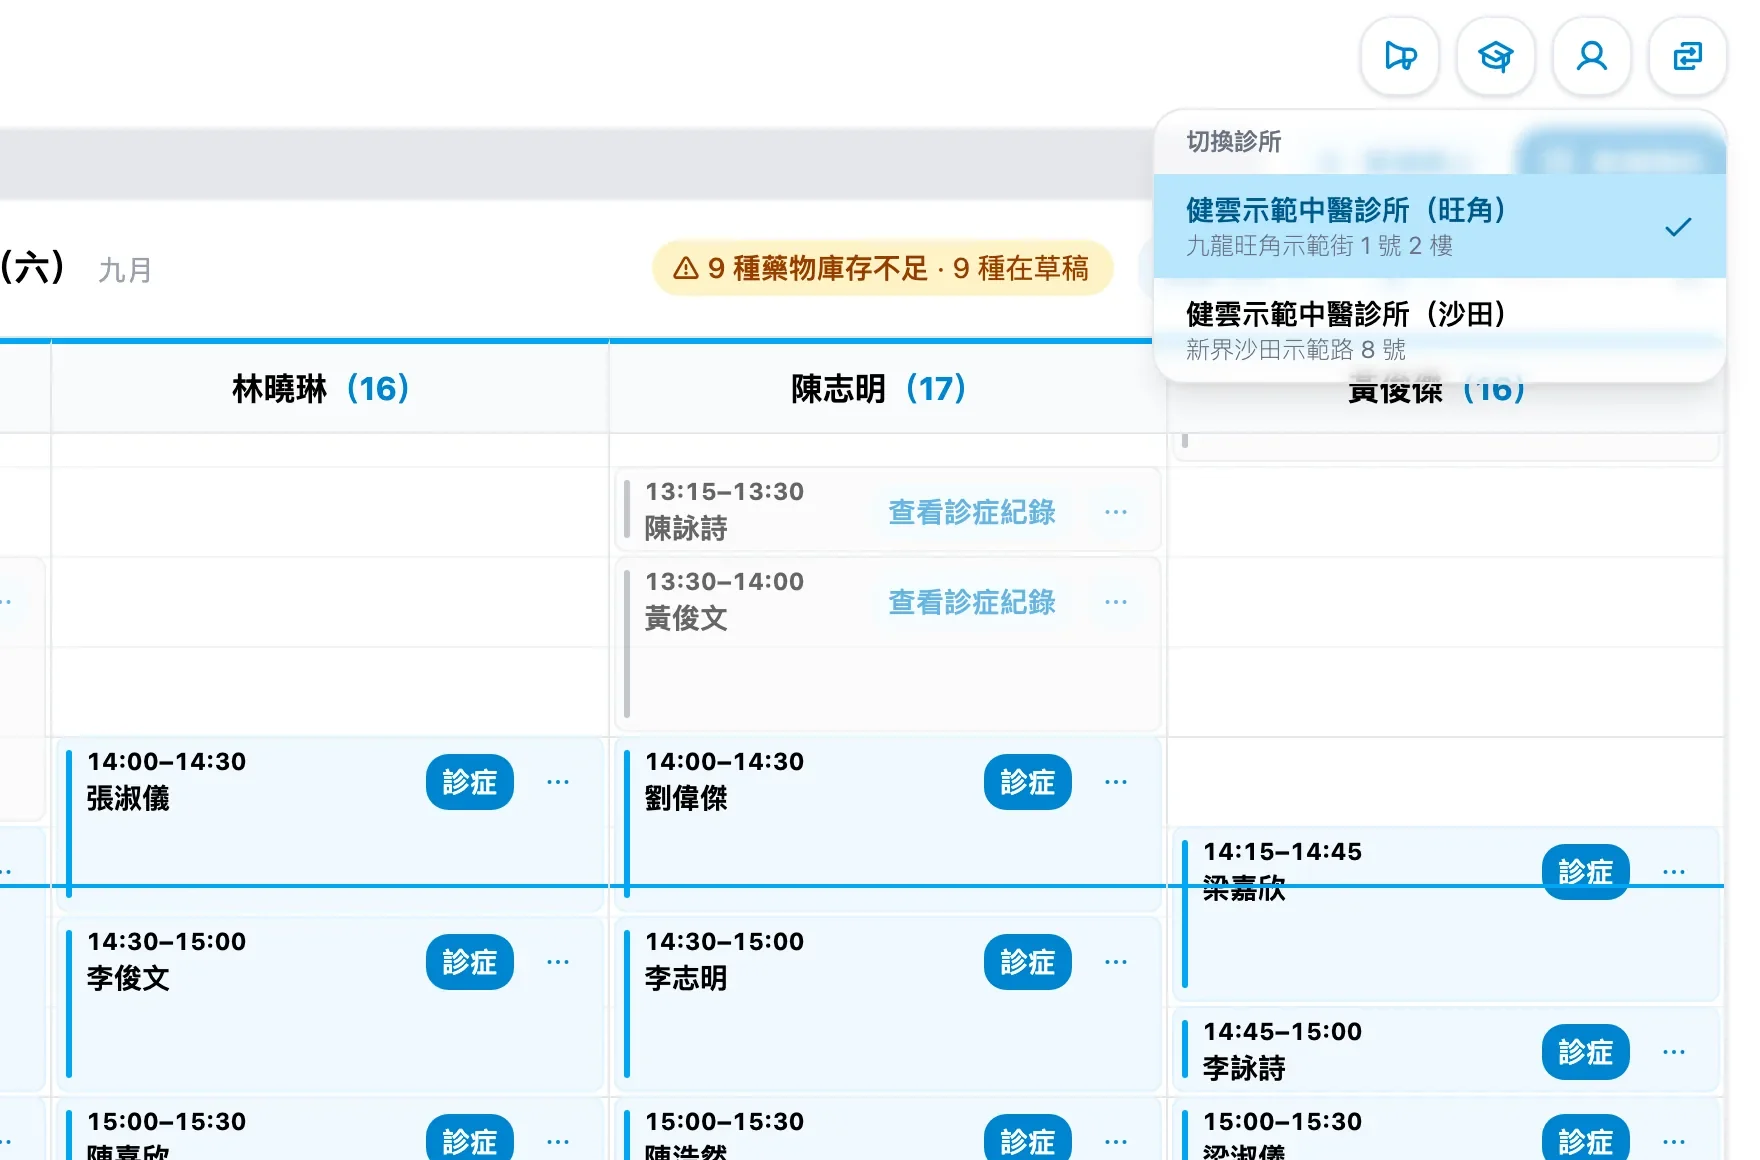Viewport: 1760px width, 1160px height.
Task: Click patient name 李志明
Action: click(686, 978)
